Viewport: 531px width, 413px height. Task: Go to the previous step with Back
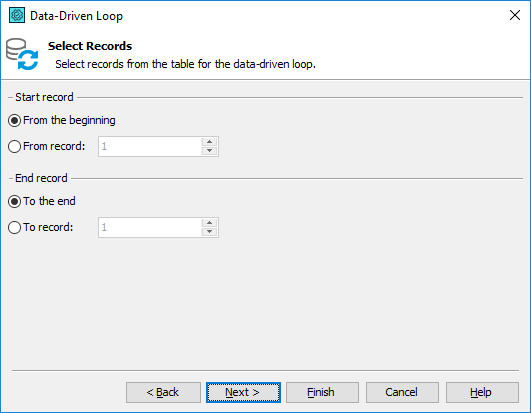(163, 392)
